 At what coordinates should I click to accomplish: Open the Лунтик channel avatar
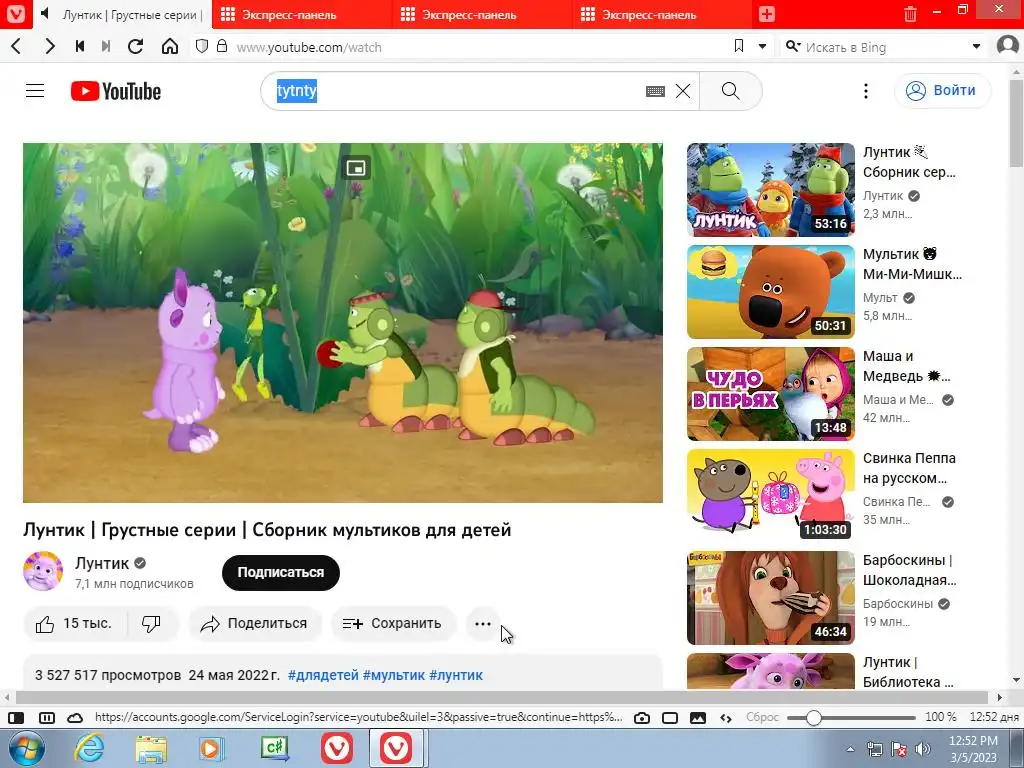(43, 571)
